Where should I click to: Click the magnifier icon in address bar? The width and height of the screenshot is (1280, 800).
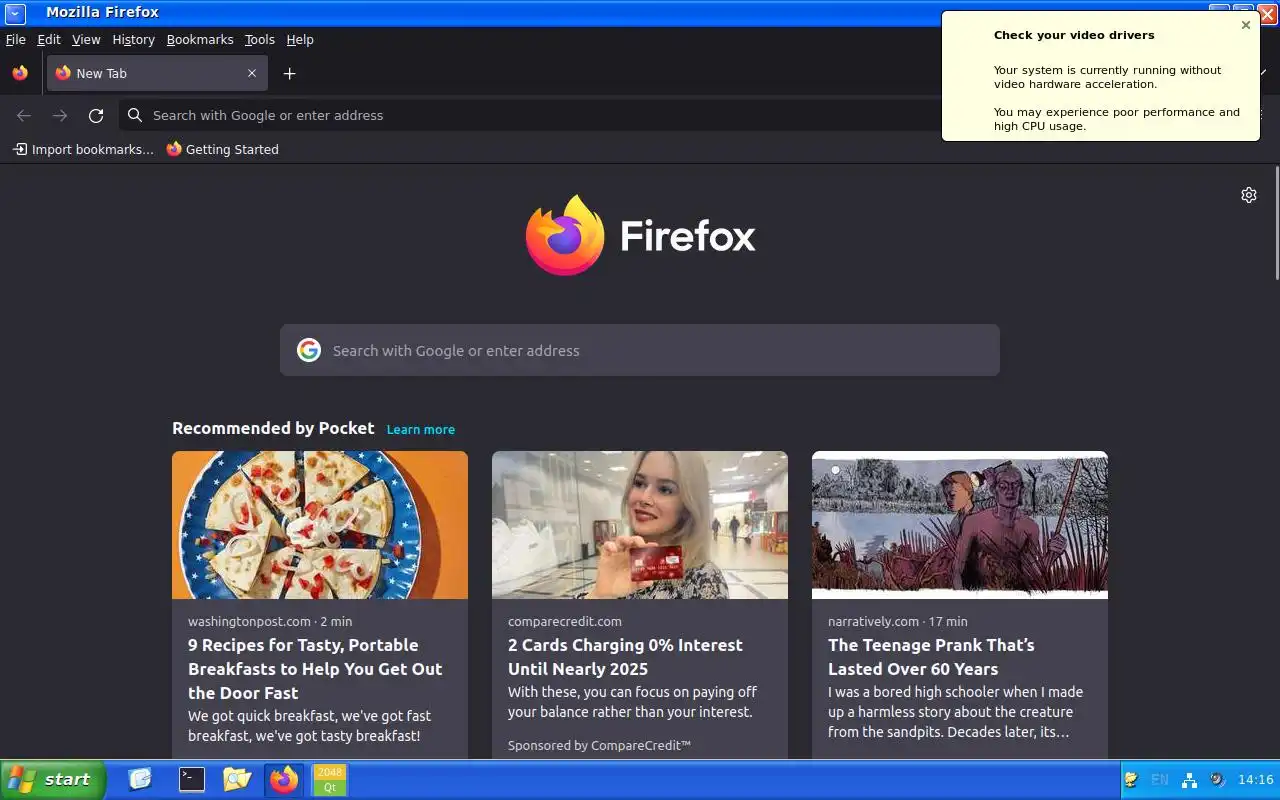tap(135, 115)
